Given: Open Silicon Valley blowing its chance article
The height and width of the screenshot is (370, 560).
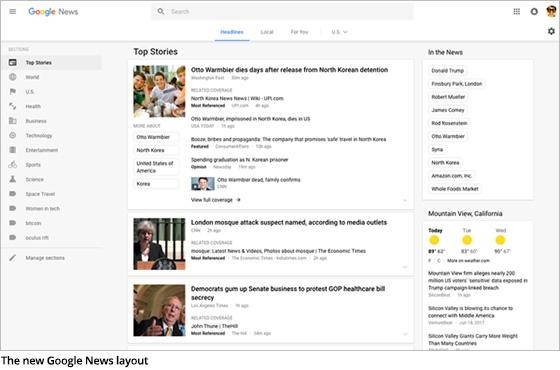Looking at the screenshot, I should pos(470,312).
